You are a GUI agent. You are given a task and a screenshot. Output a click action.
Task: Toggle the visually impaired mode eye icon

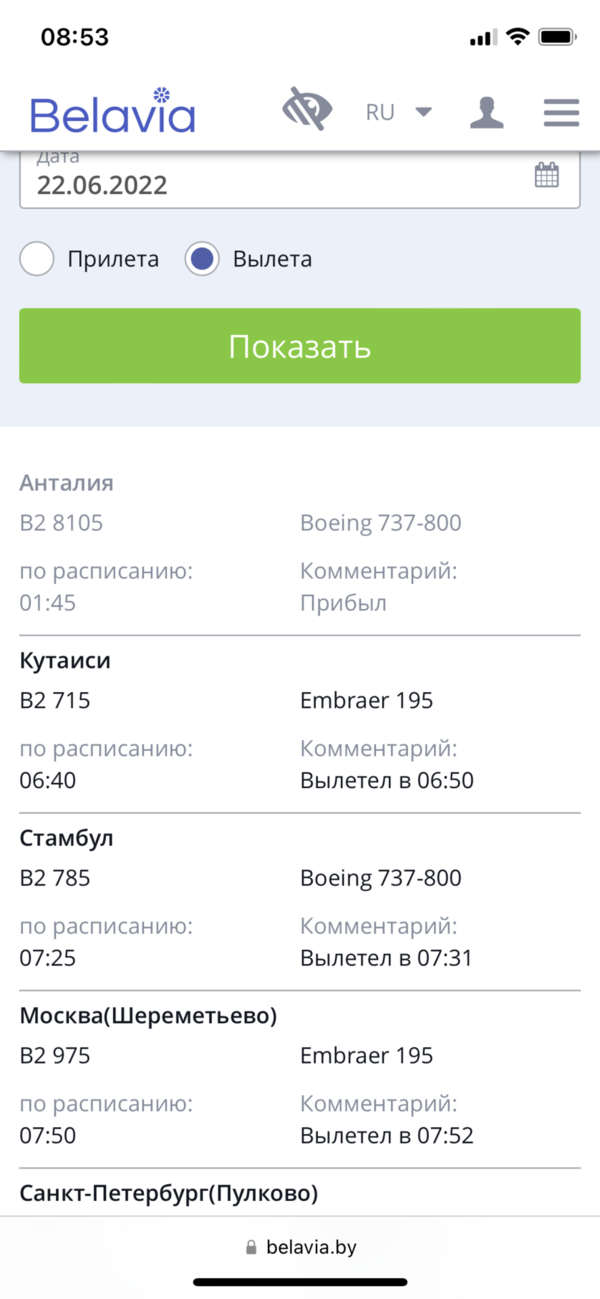coord(307,111)
